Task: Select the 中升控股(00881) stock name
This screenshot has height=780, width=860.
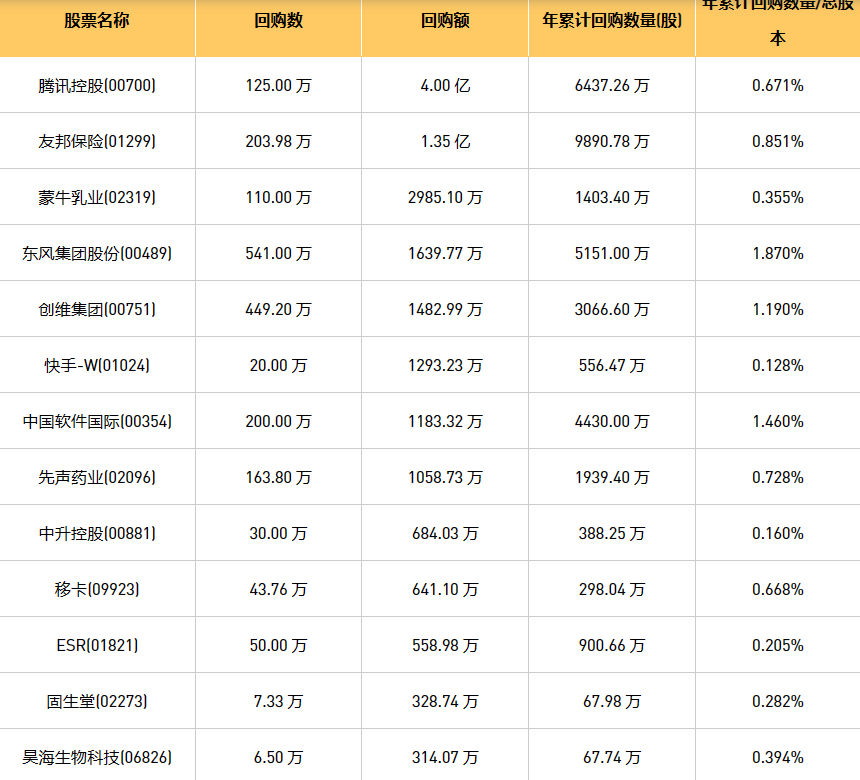Action: pyautogui.click(x=97, y=534)
